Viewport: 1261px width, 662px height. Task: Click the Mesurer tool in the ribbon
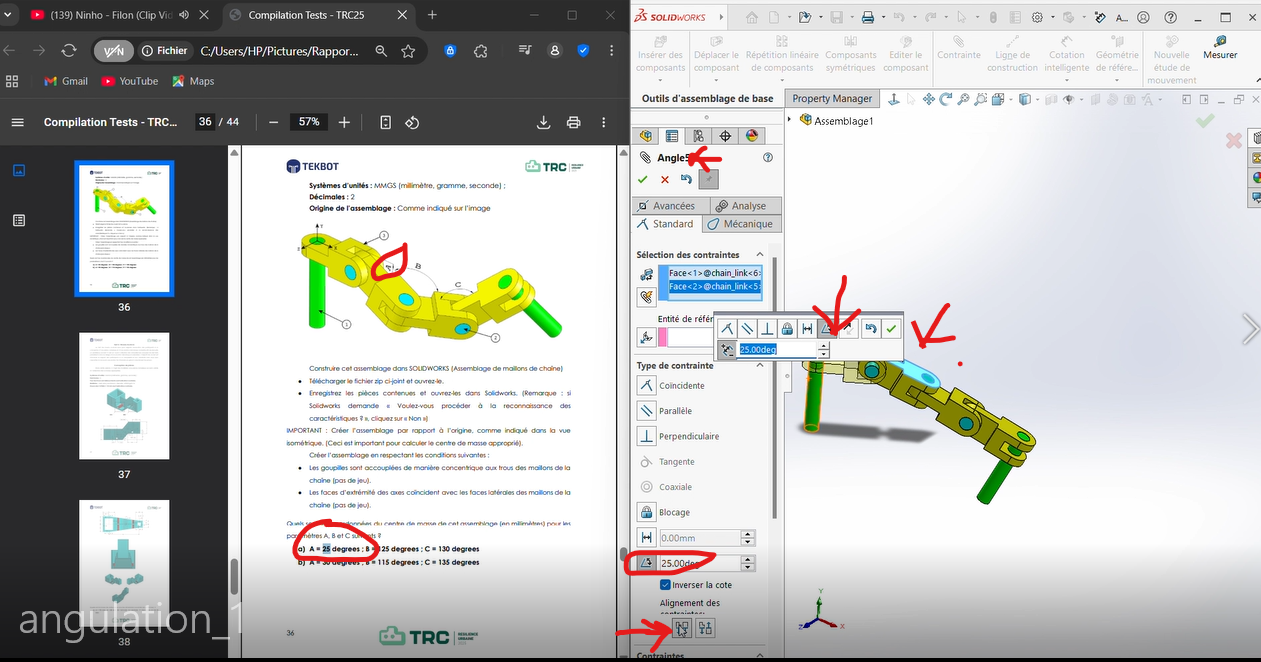[x=1220, y=47]
